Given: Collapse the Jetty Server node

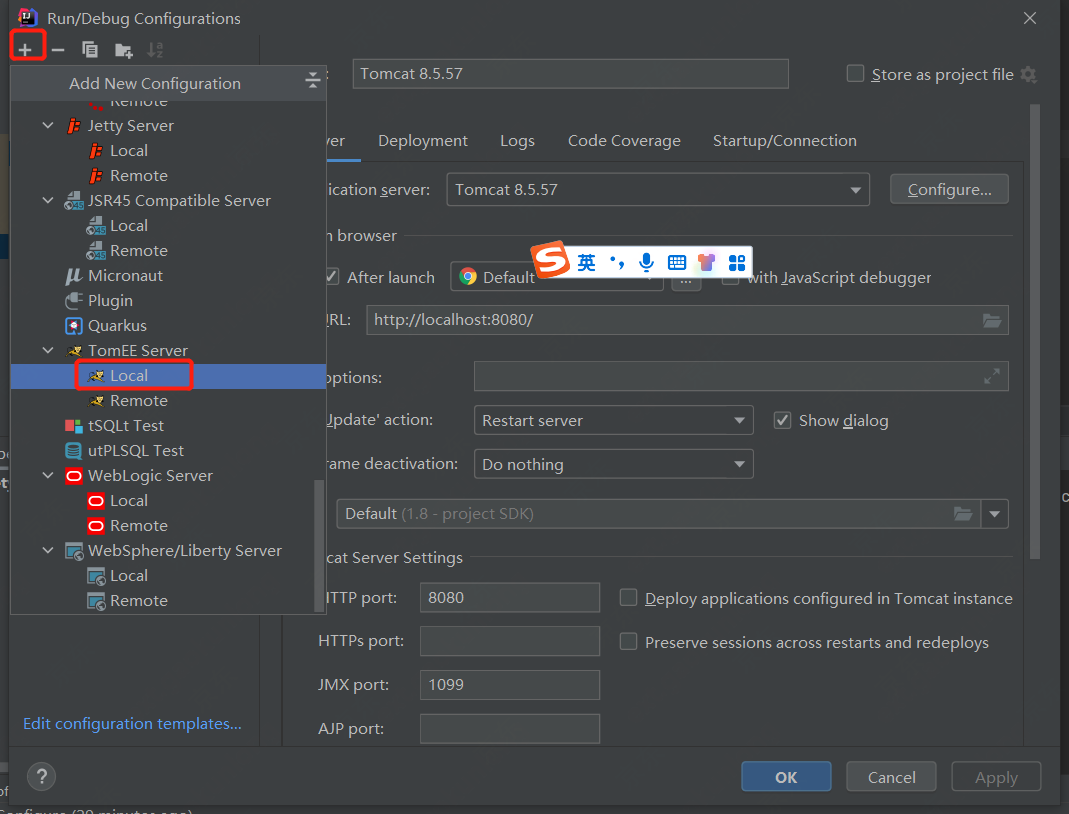Looking at the screenshot, I should point(48,125).
